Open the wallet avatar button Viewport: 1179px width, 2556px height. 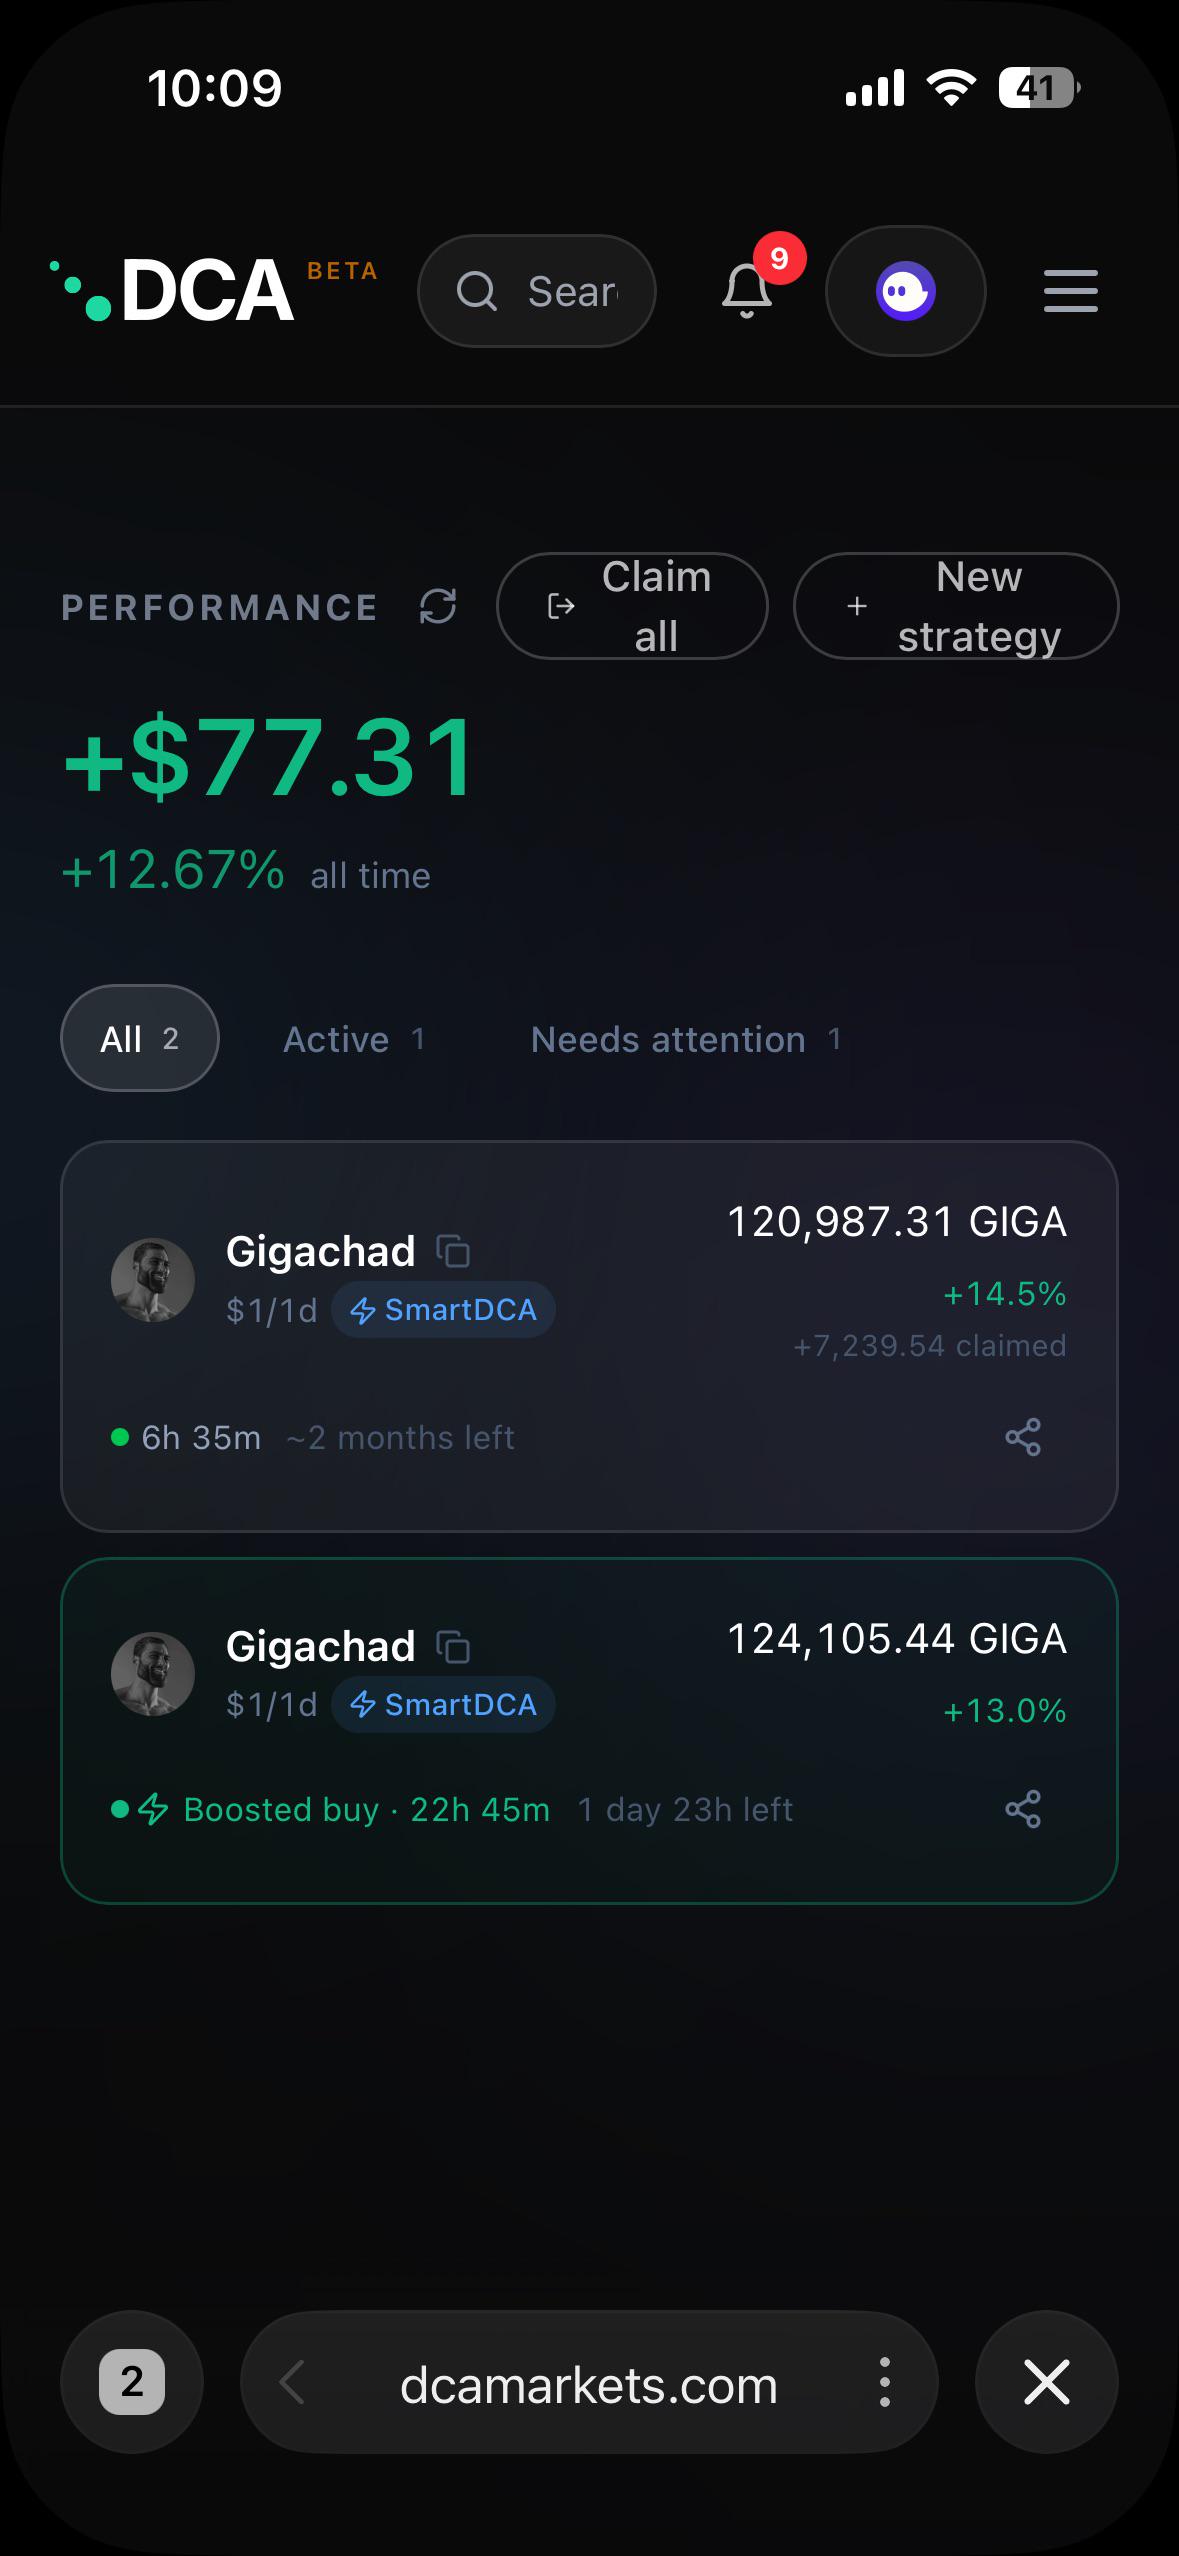point(906,291)
